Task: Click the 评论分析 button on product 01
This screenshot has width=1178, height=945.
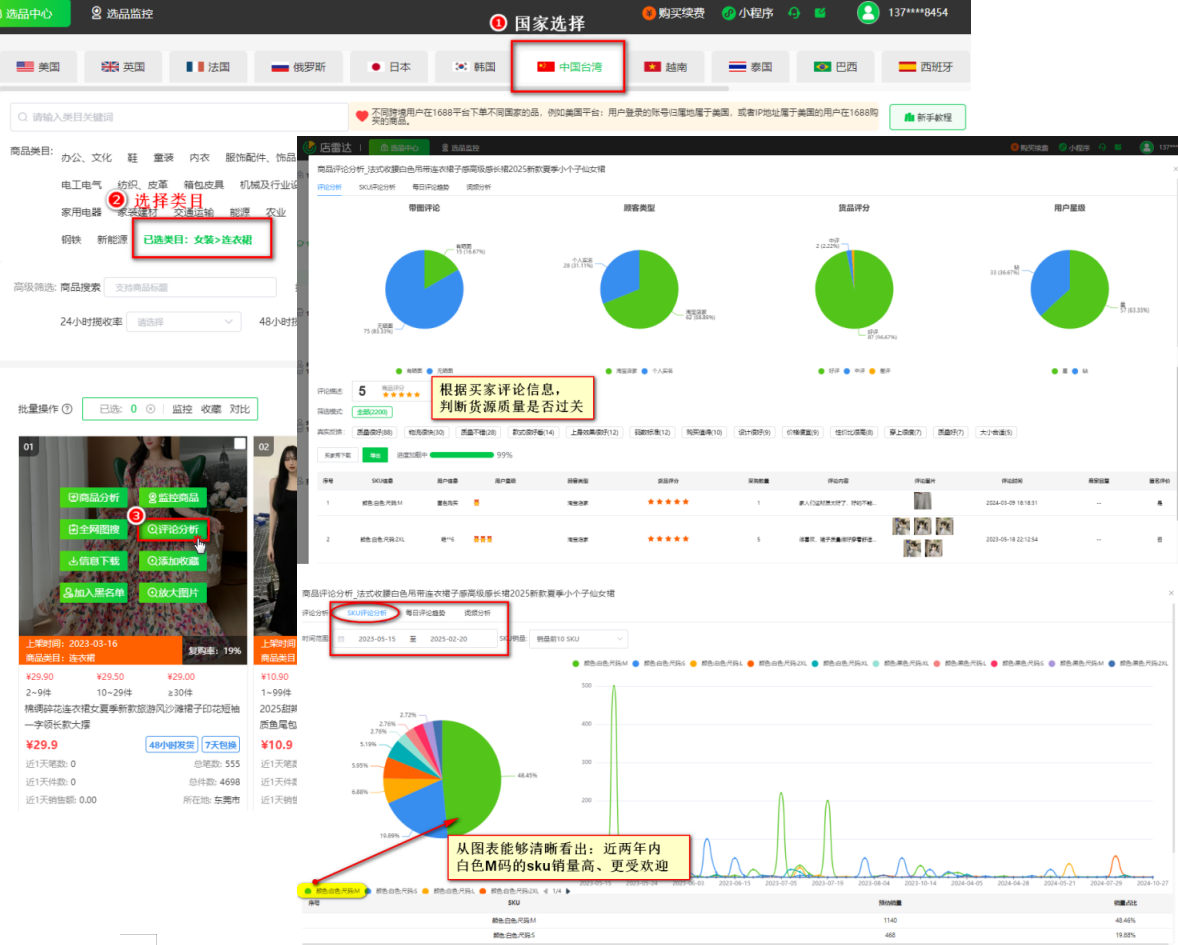Action: (x=174, y=530)
